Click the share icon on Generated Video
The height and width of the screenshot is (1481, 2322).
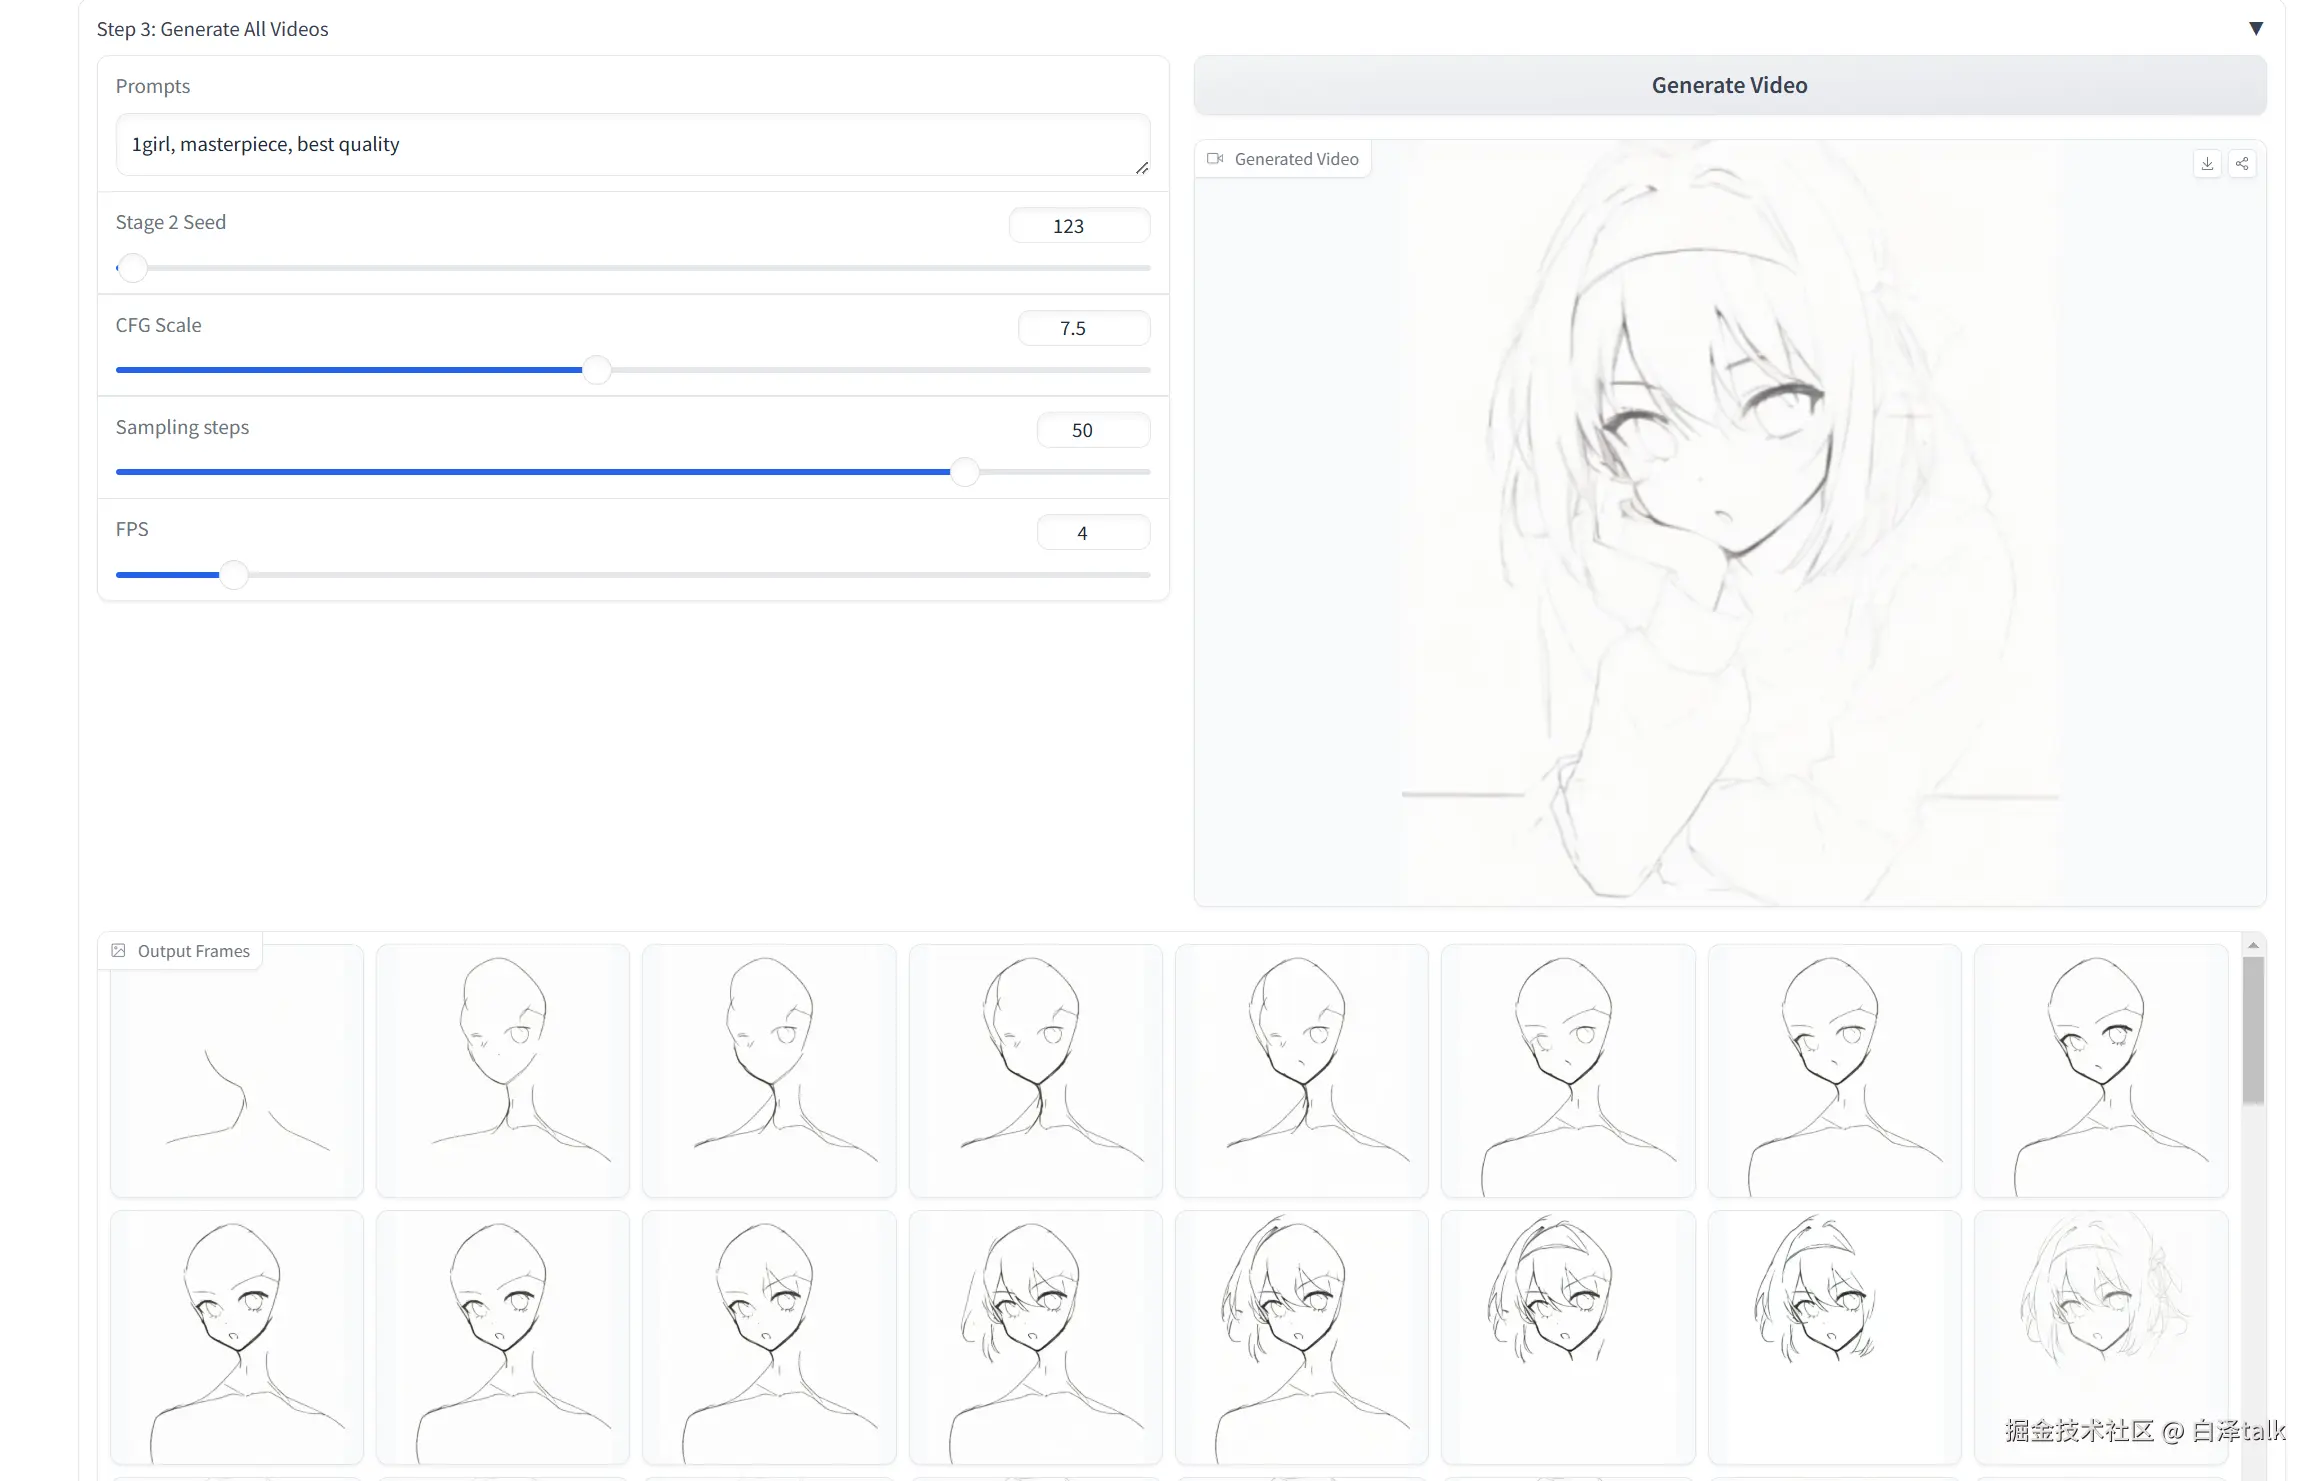click(x=2242, y=164)
